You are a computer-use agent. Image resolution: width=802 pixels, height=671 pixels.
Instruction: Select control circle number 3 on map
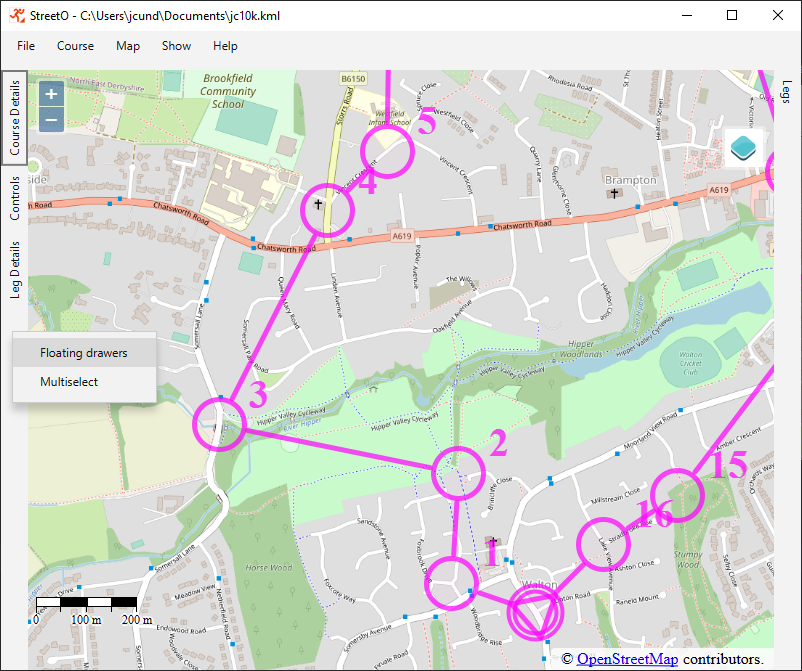[x=220, y=423]
